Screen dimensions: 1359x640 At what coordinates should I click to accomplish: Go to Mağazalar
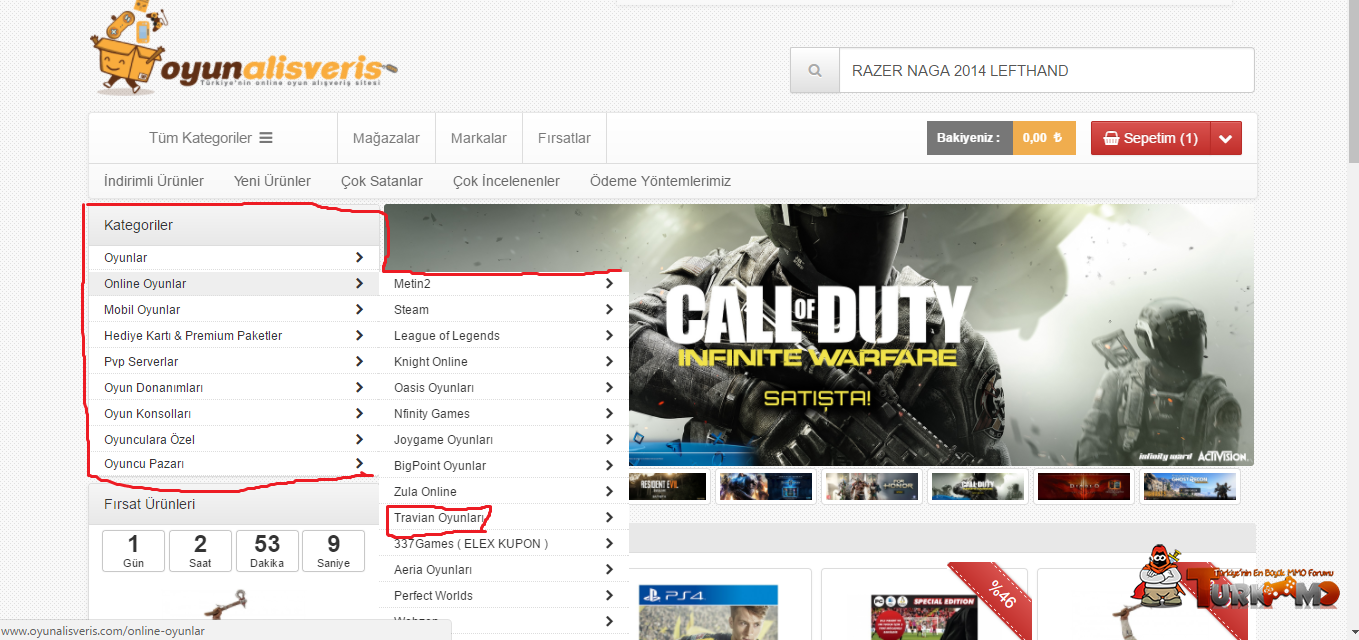pyautogui.click(x=386, y=138)
